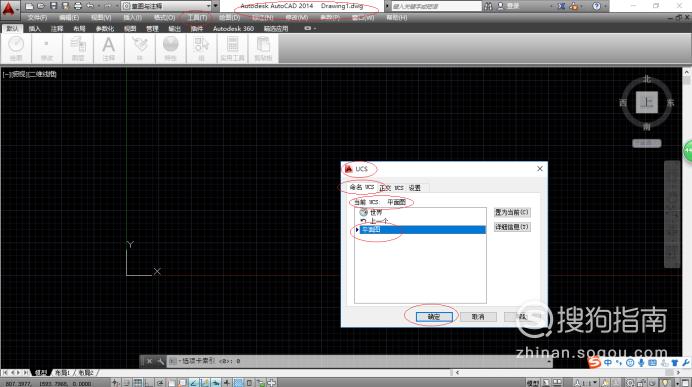Select the 世界 entry in UCS list
692x387 pixels.
tap(376, 213)
